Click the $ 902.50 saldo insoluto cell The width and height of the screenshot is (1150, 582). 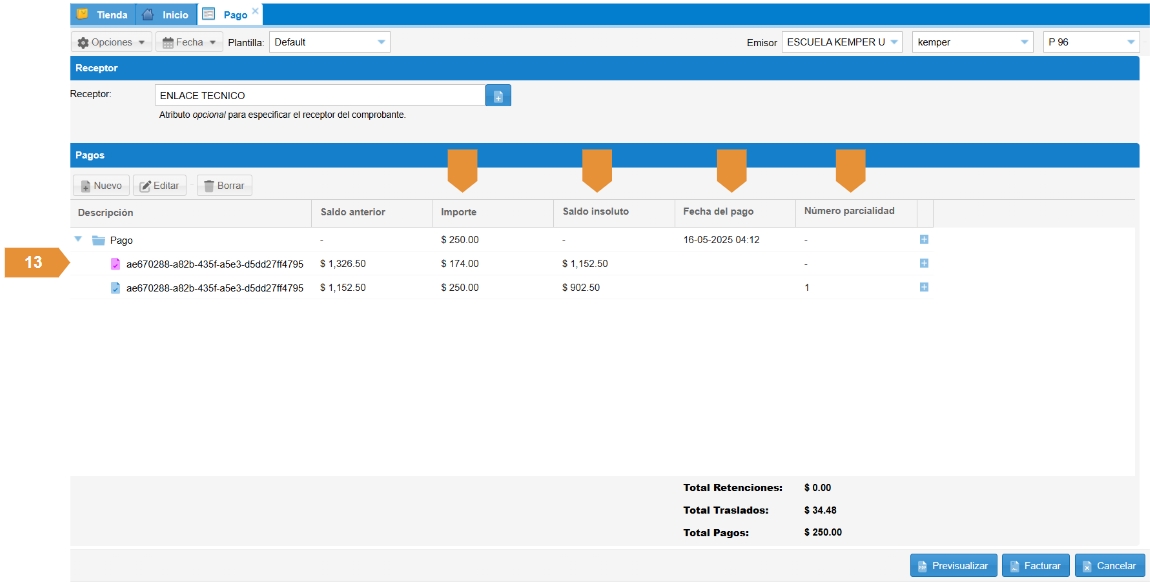coord(581,288)
